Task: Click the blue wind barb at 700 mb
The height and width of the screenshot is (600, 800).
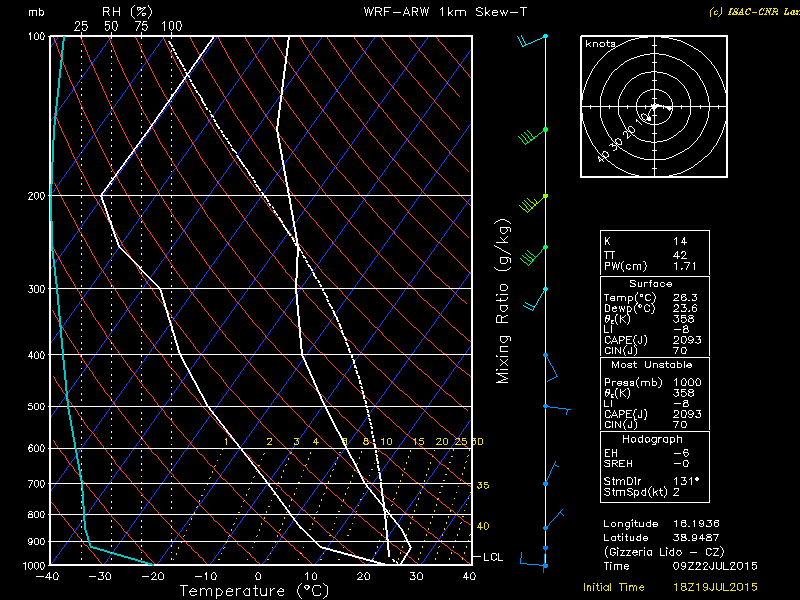Action: 551,473
